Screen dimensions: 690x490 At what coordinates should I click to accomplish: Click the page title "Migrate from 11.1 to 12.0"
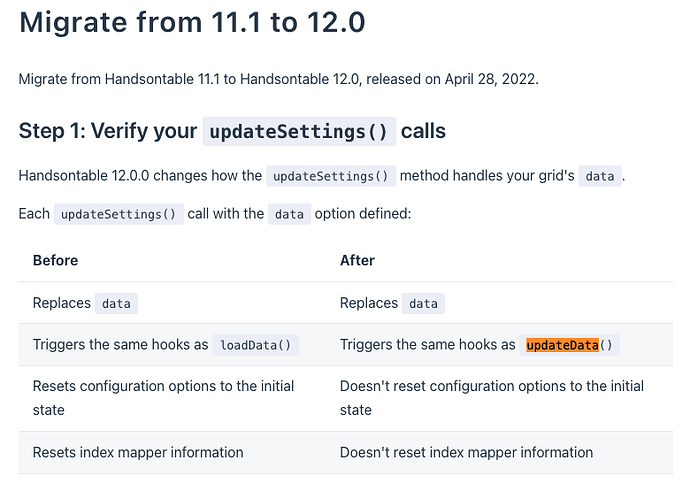coord(192,22)
